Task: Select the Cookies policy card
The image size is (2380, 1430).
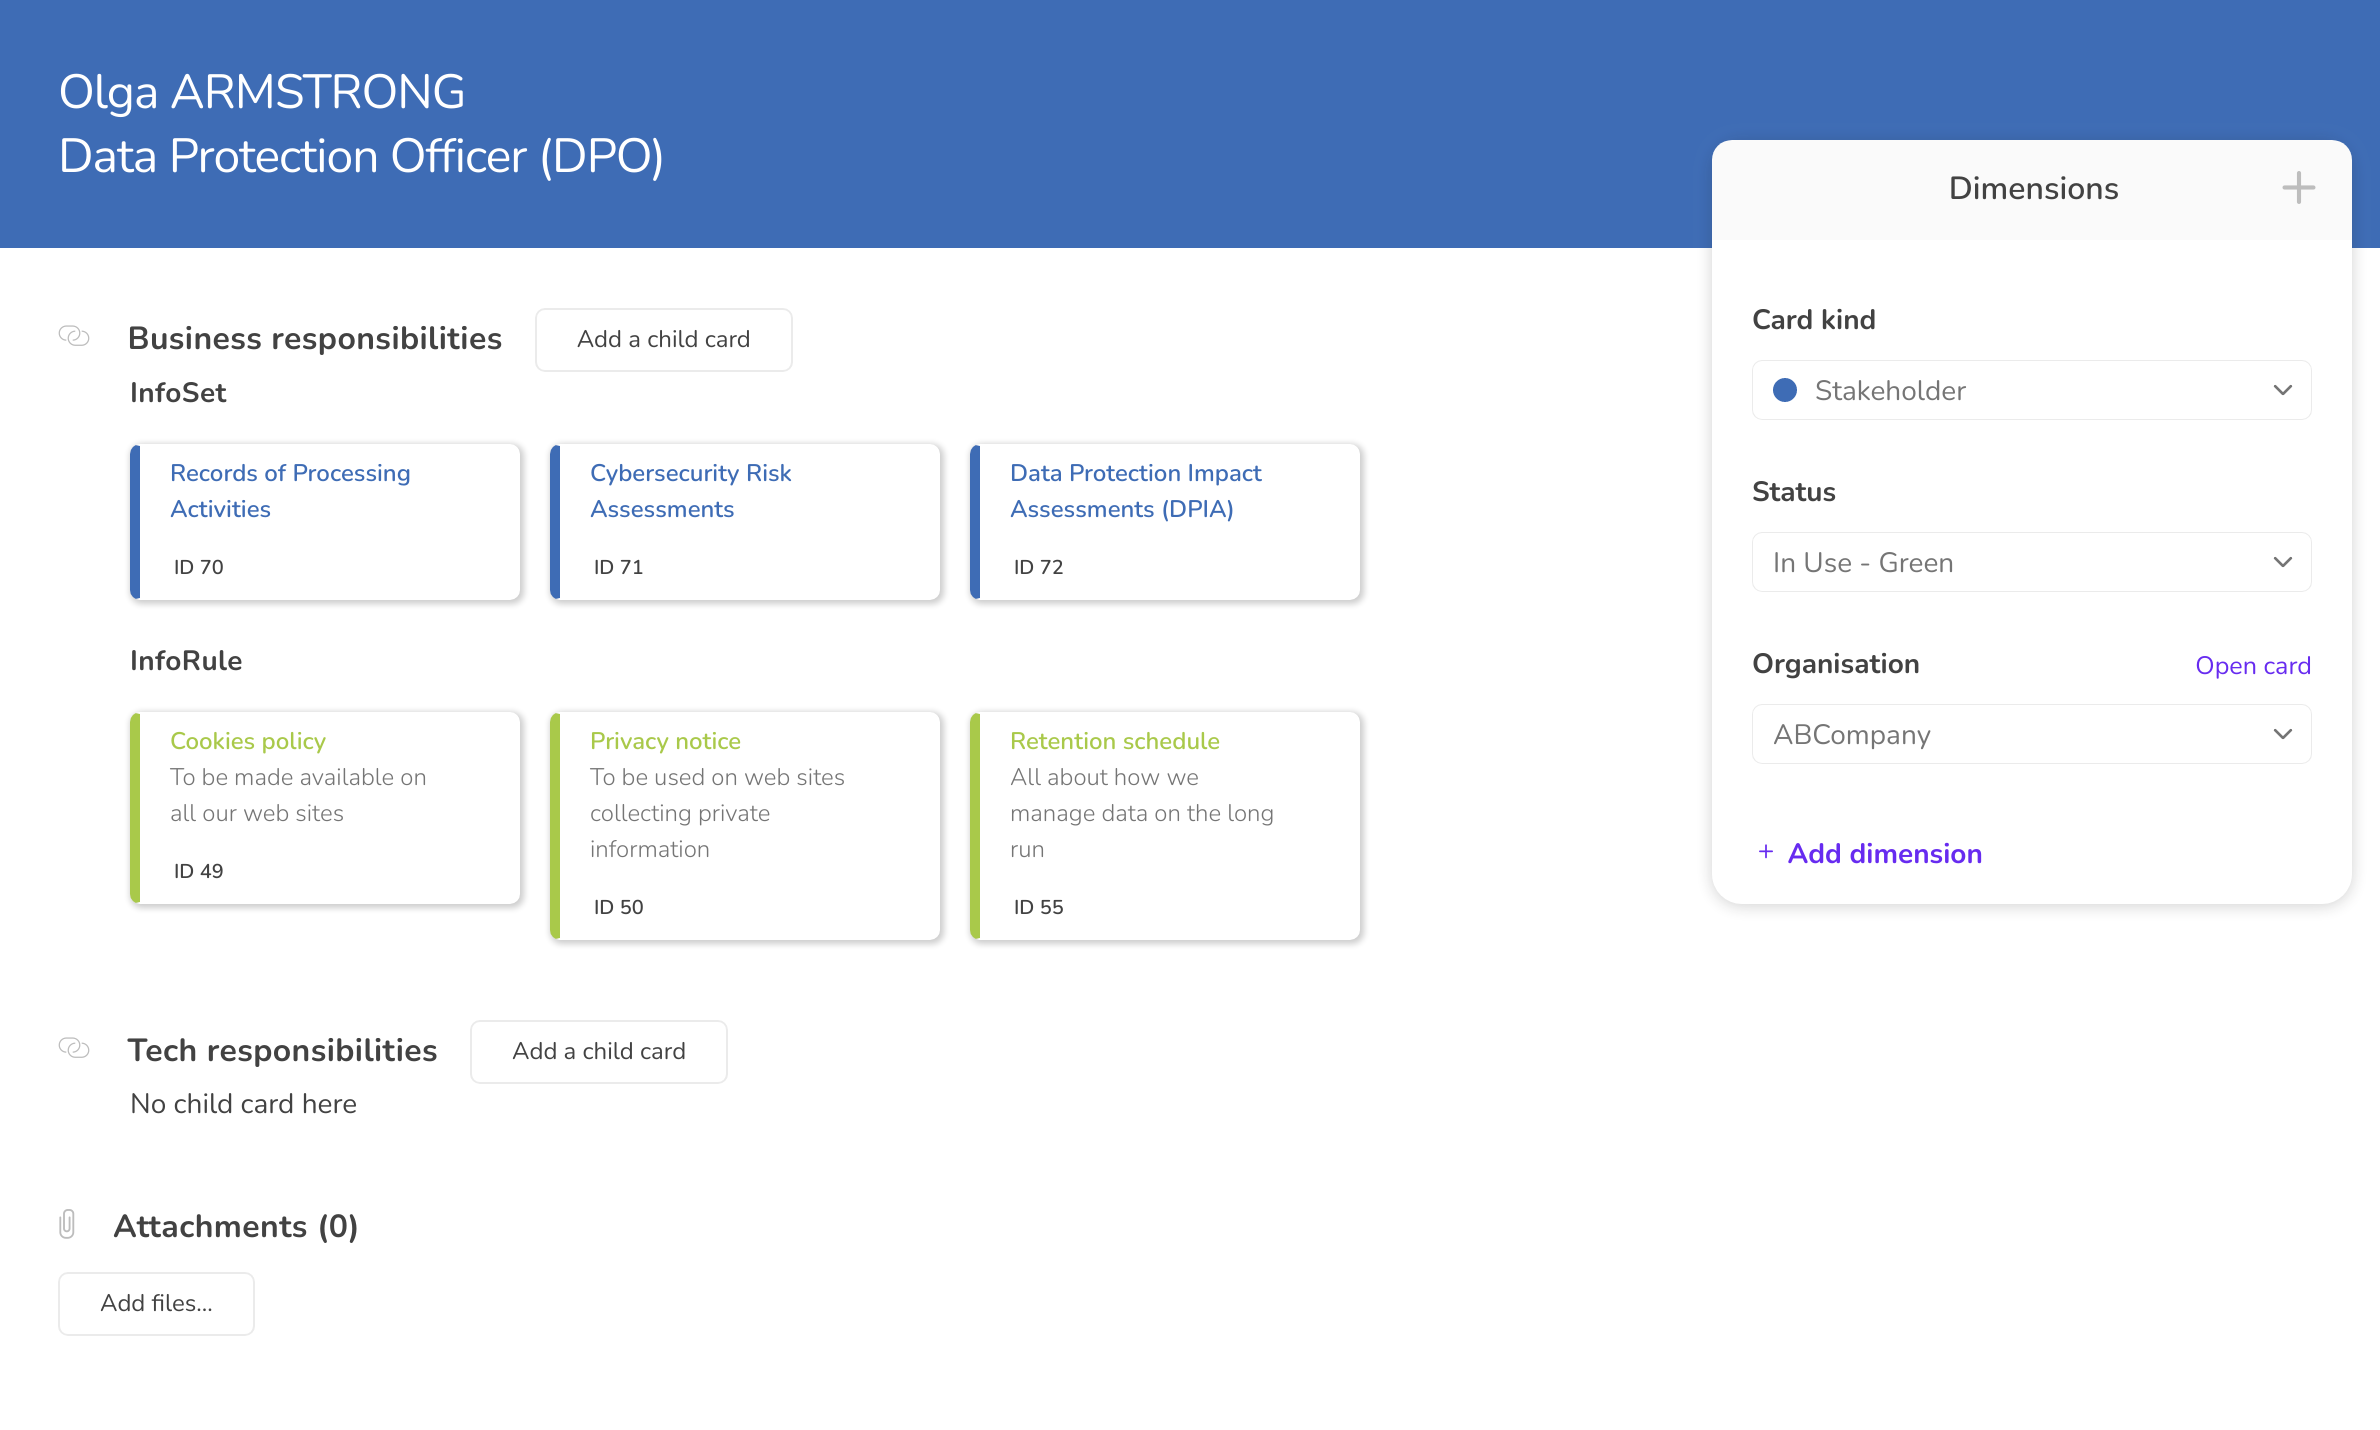Action: 325,807
